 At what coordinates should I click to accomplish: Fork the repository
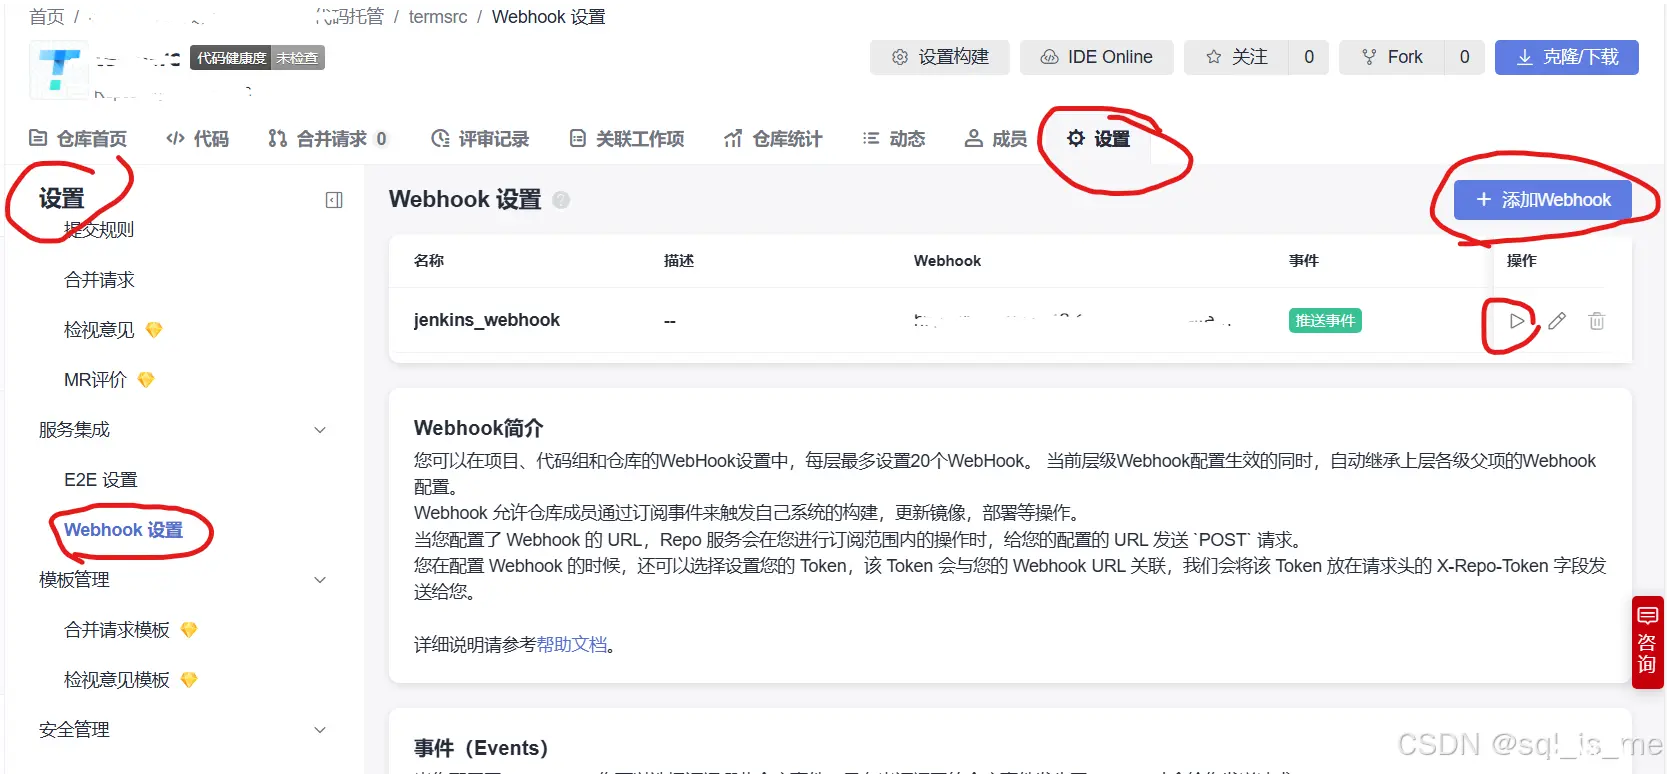1392,57
